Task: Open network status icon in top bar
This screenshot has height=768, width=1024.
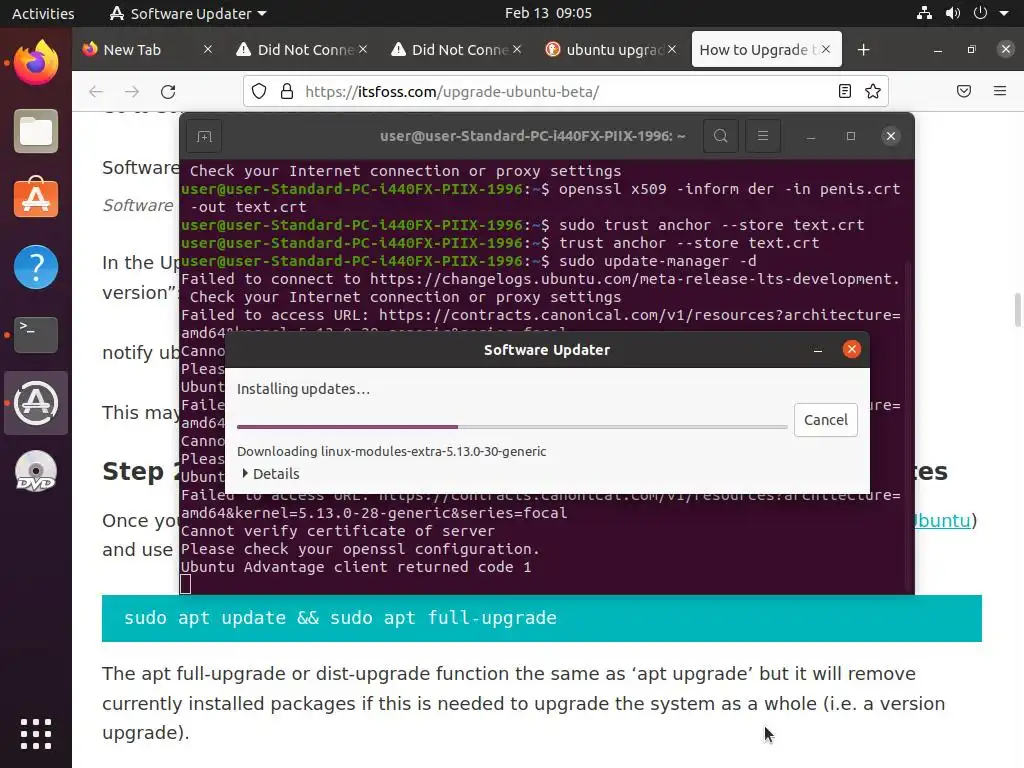Action: tap(924, 13)
